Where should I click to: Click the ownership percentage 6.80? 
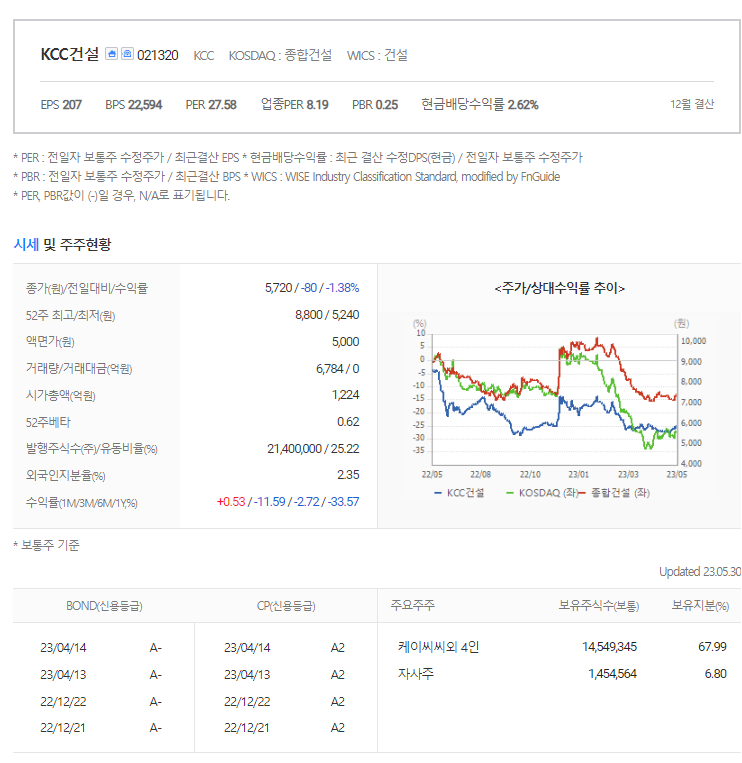pos(716,674)
